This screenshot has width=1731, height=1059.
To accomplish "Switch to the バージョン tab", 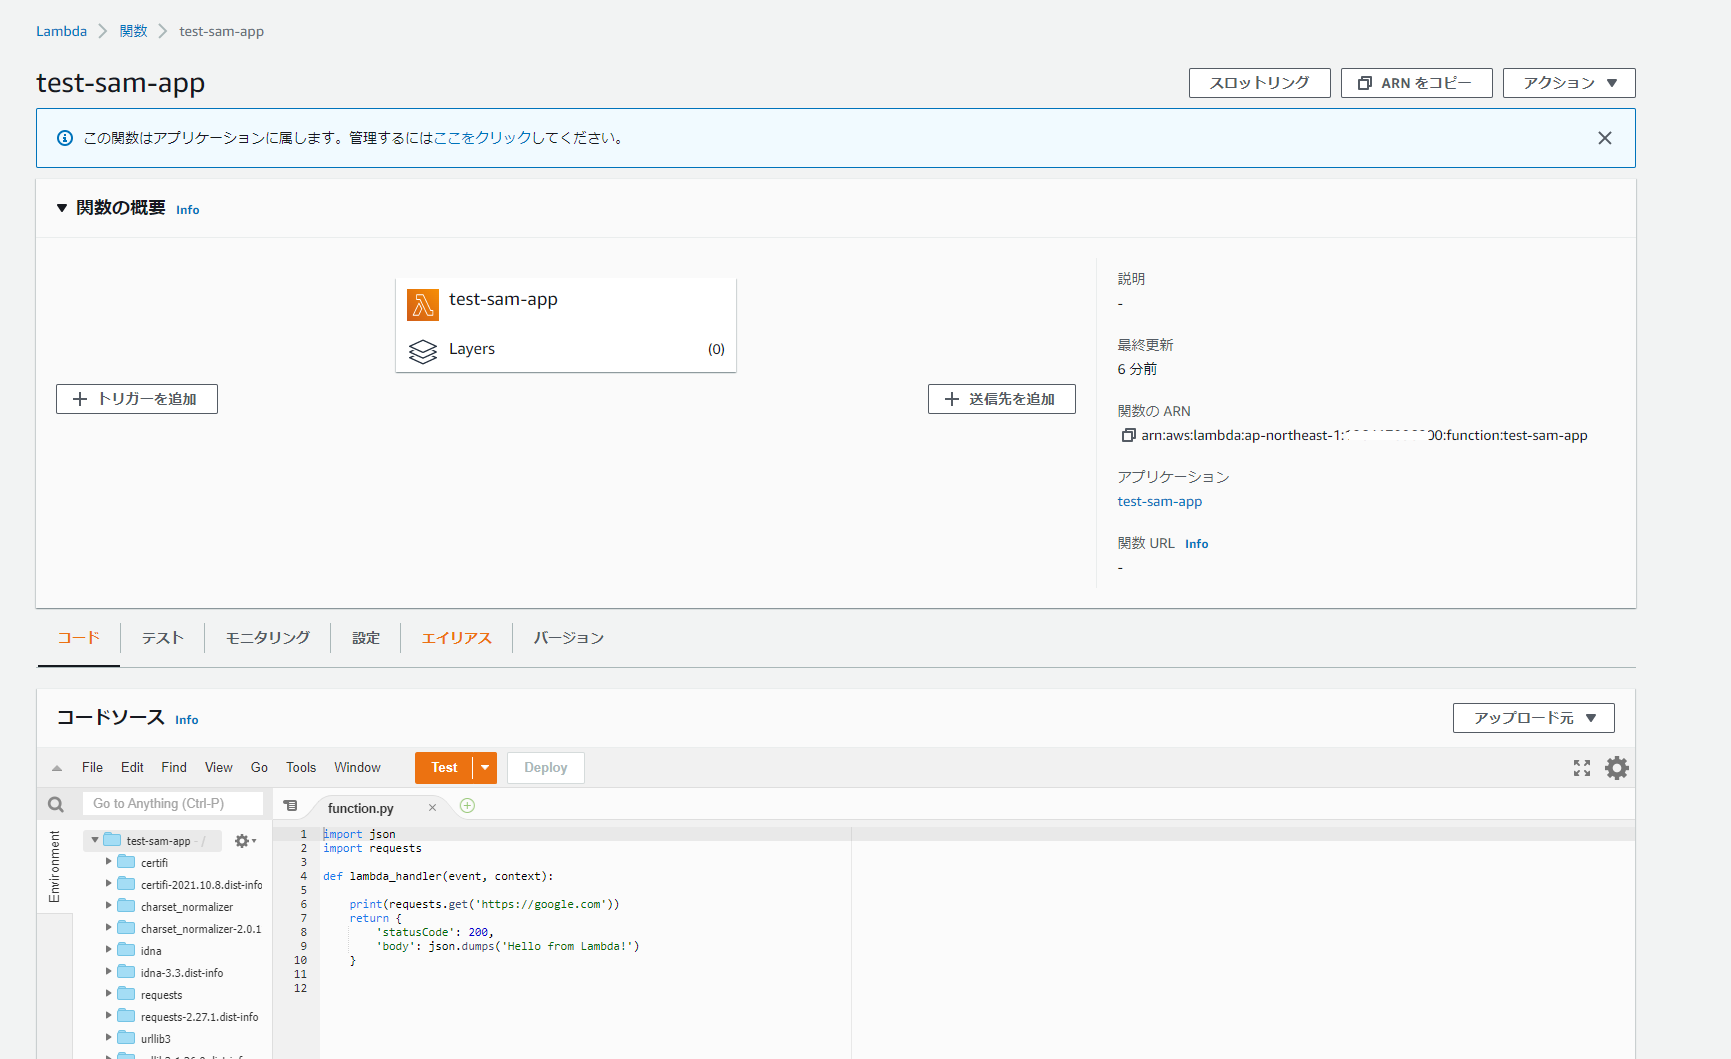I will click(568, 638).
